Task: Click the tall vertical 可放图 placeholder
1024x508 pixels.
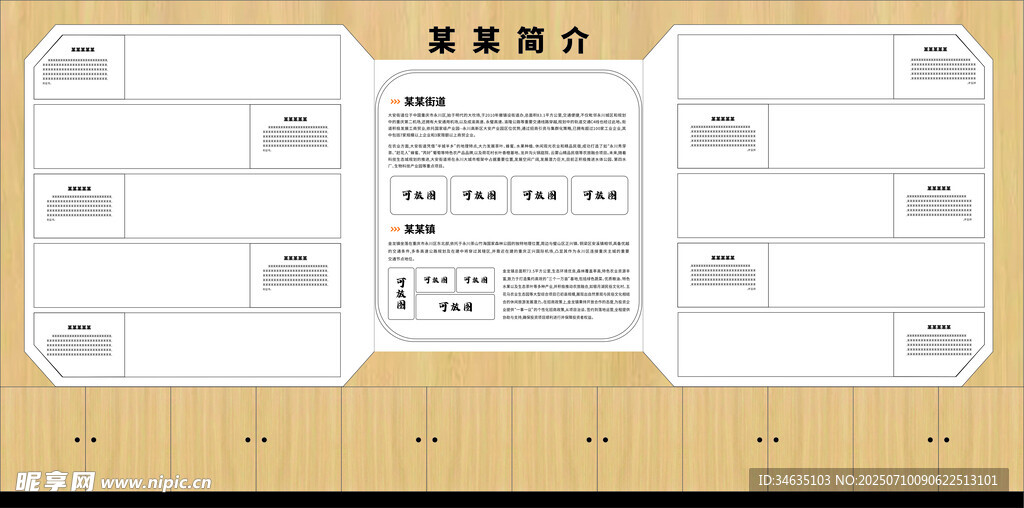Action: point(400,293)
